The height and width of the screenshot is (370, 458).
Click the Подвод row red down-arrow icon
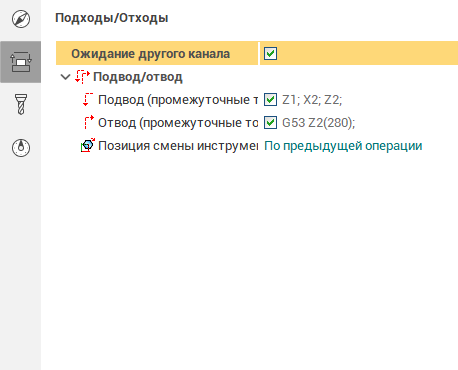click(88, 100)
